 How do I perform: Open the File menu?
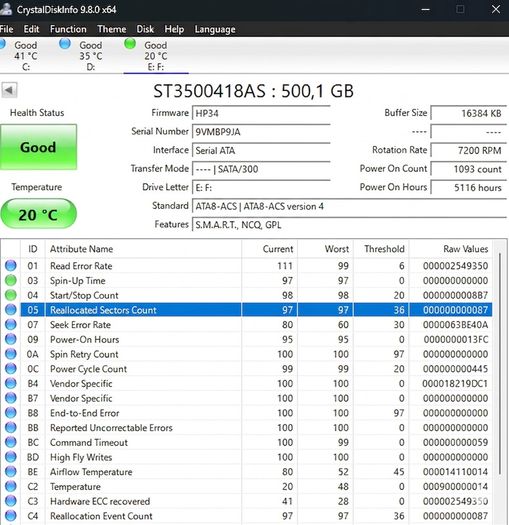pos(6,29)
